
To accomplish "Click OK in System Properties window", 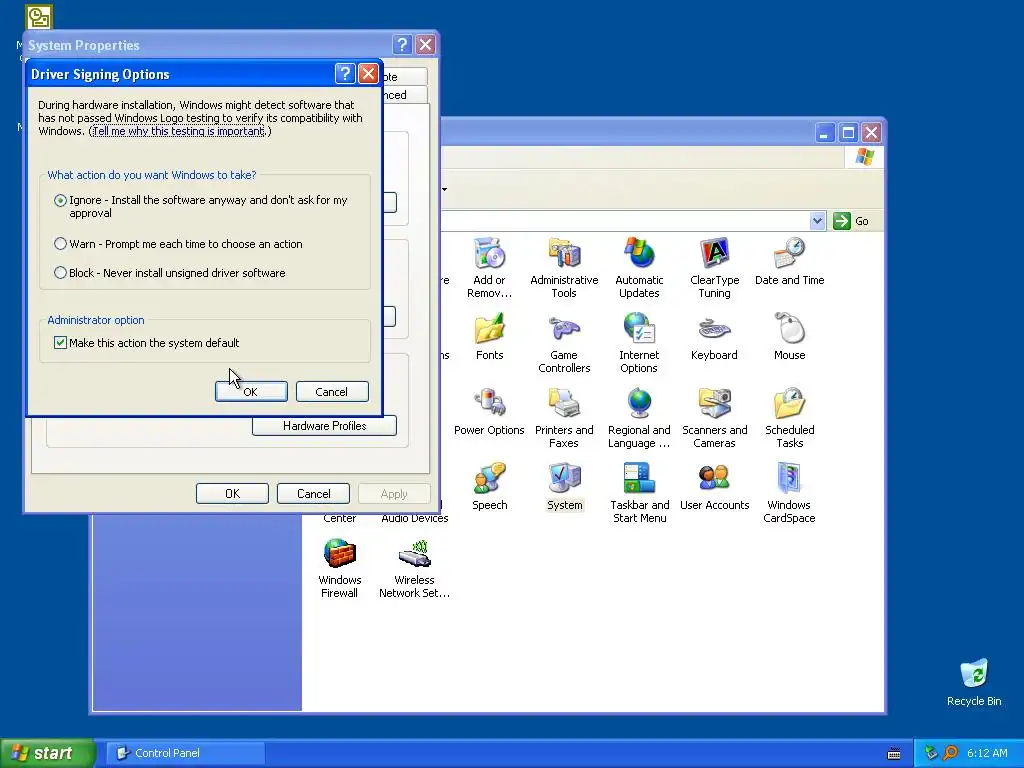I will pyautogui.click(x=232, y=494).
